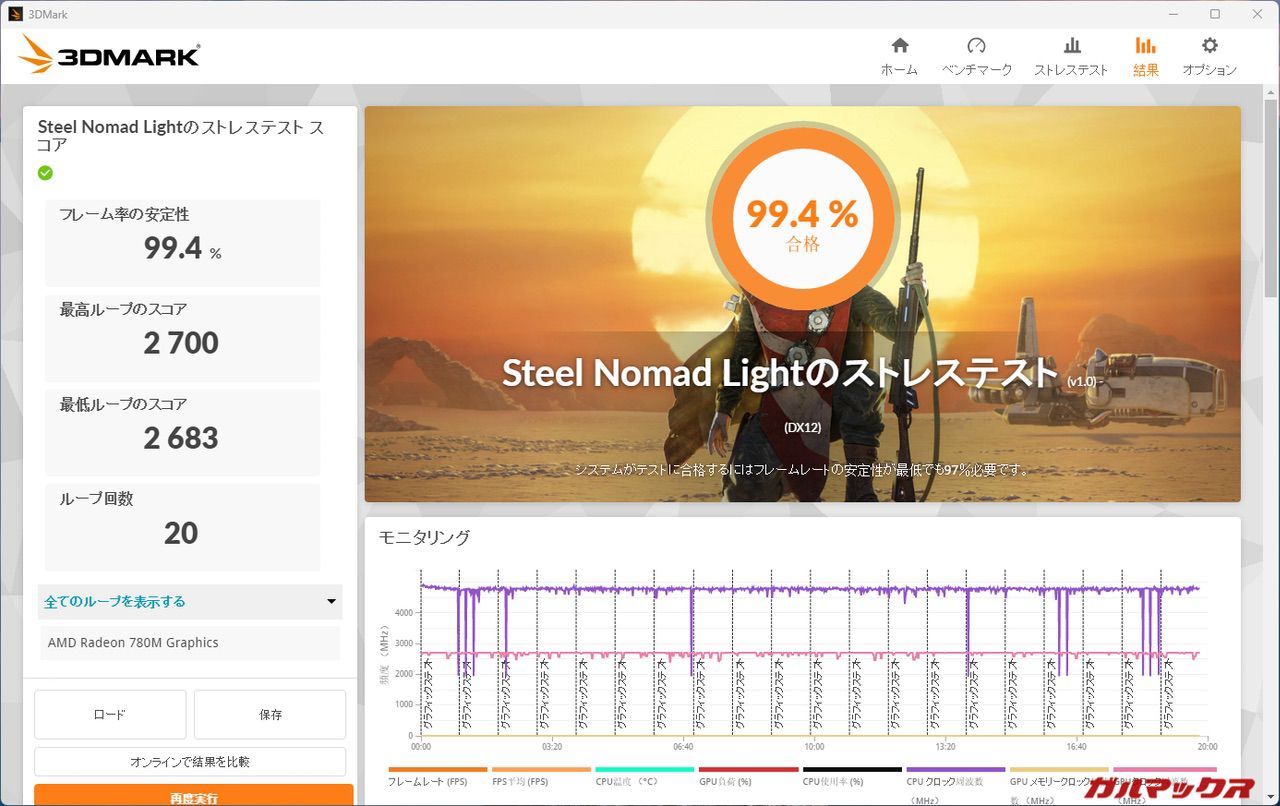Click the 3DMark logo in the header
Viewport: 1280px width, 806px height.
point(109,55)
